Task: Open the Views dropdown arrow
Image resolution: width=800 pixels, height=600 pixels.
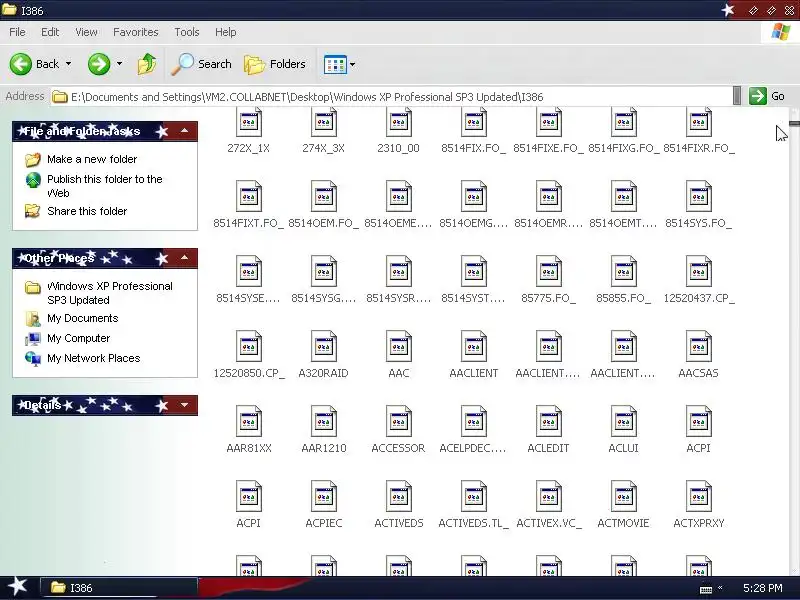Action: click(x=353, y=65)
